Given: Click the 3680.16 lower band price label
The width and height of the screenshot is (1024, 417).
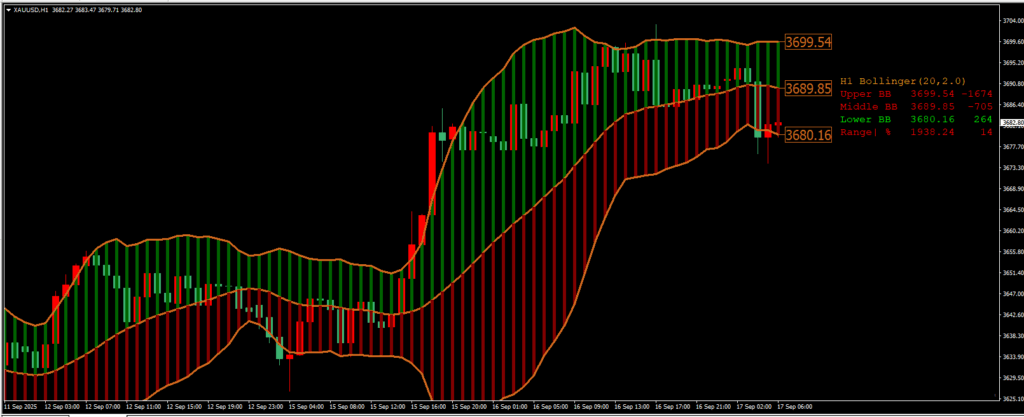Looking at the screenshot, I should click(x=808, y=134).
